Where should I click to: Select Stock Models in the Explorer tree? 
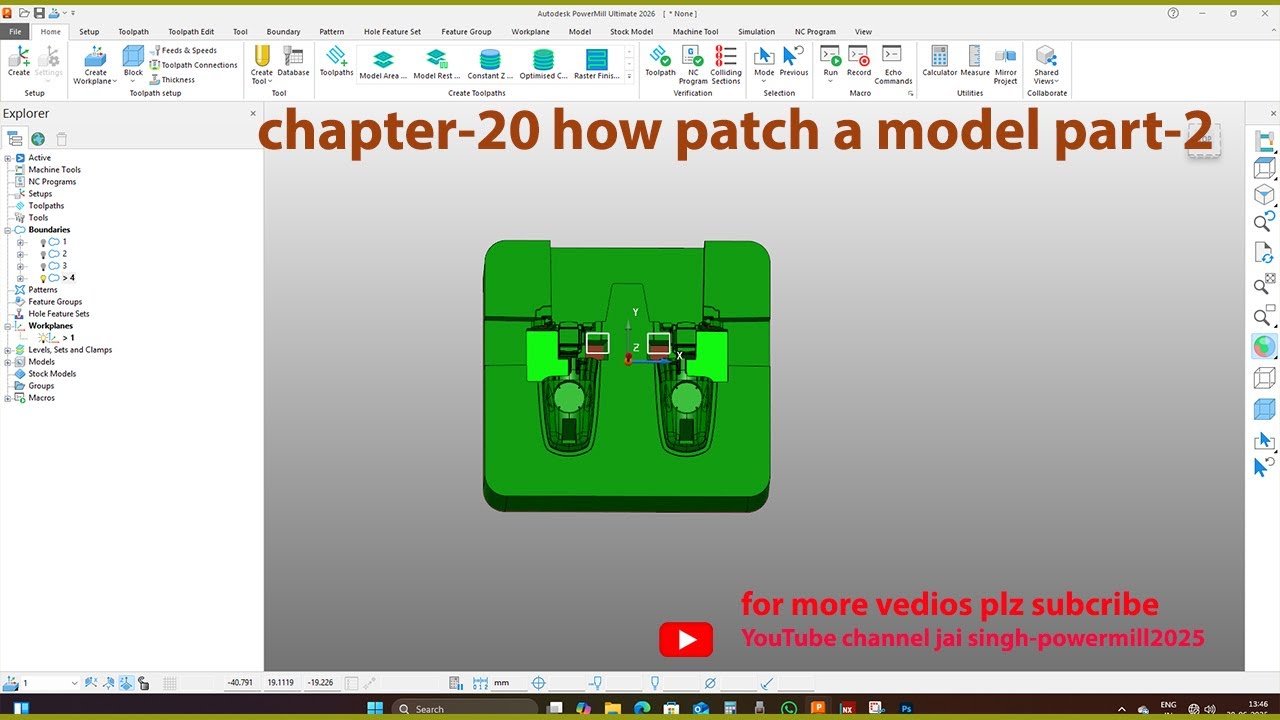pyautogui.click(x=52, y=374)
